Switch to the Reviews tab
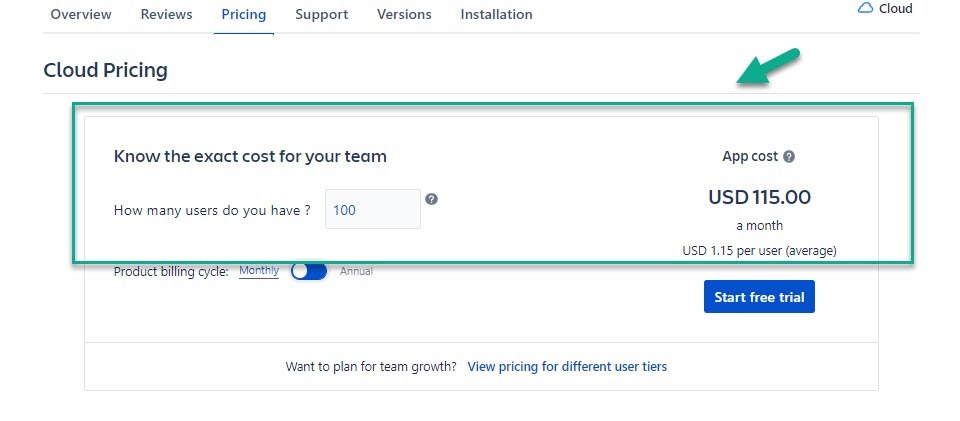The height and width of the screenshot is (421, 960). pos(167,15)
